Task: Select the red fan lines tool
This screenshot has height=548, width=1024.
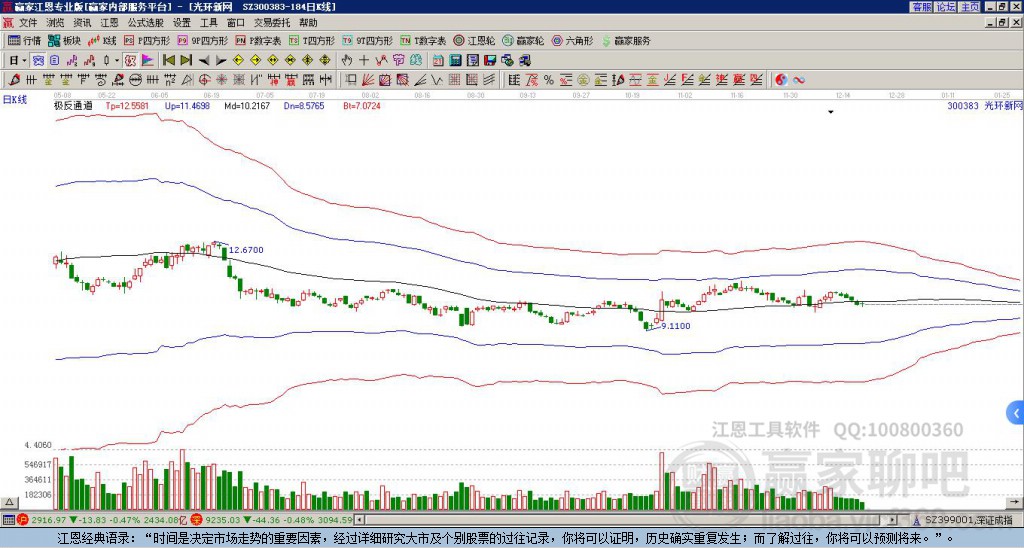Action: pyautogui.click(x=368, y=80)
